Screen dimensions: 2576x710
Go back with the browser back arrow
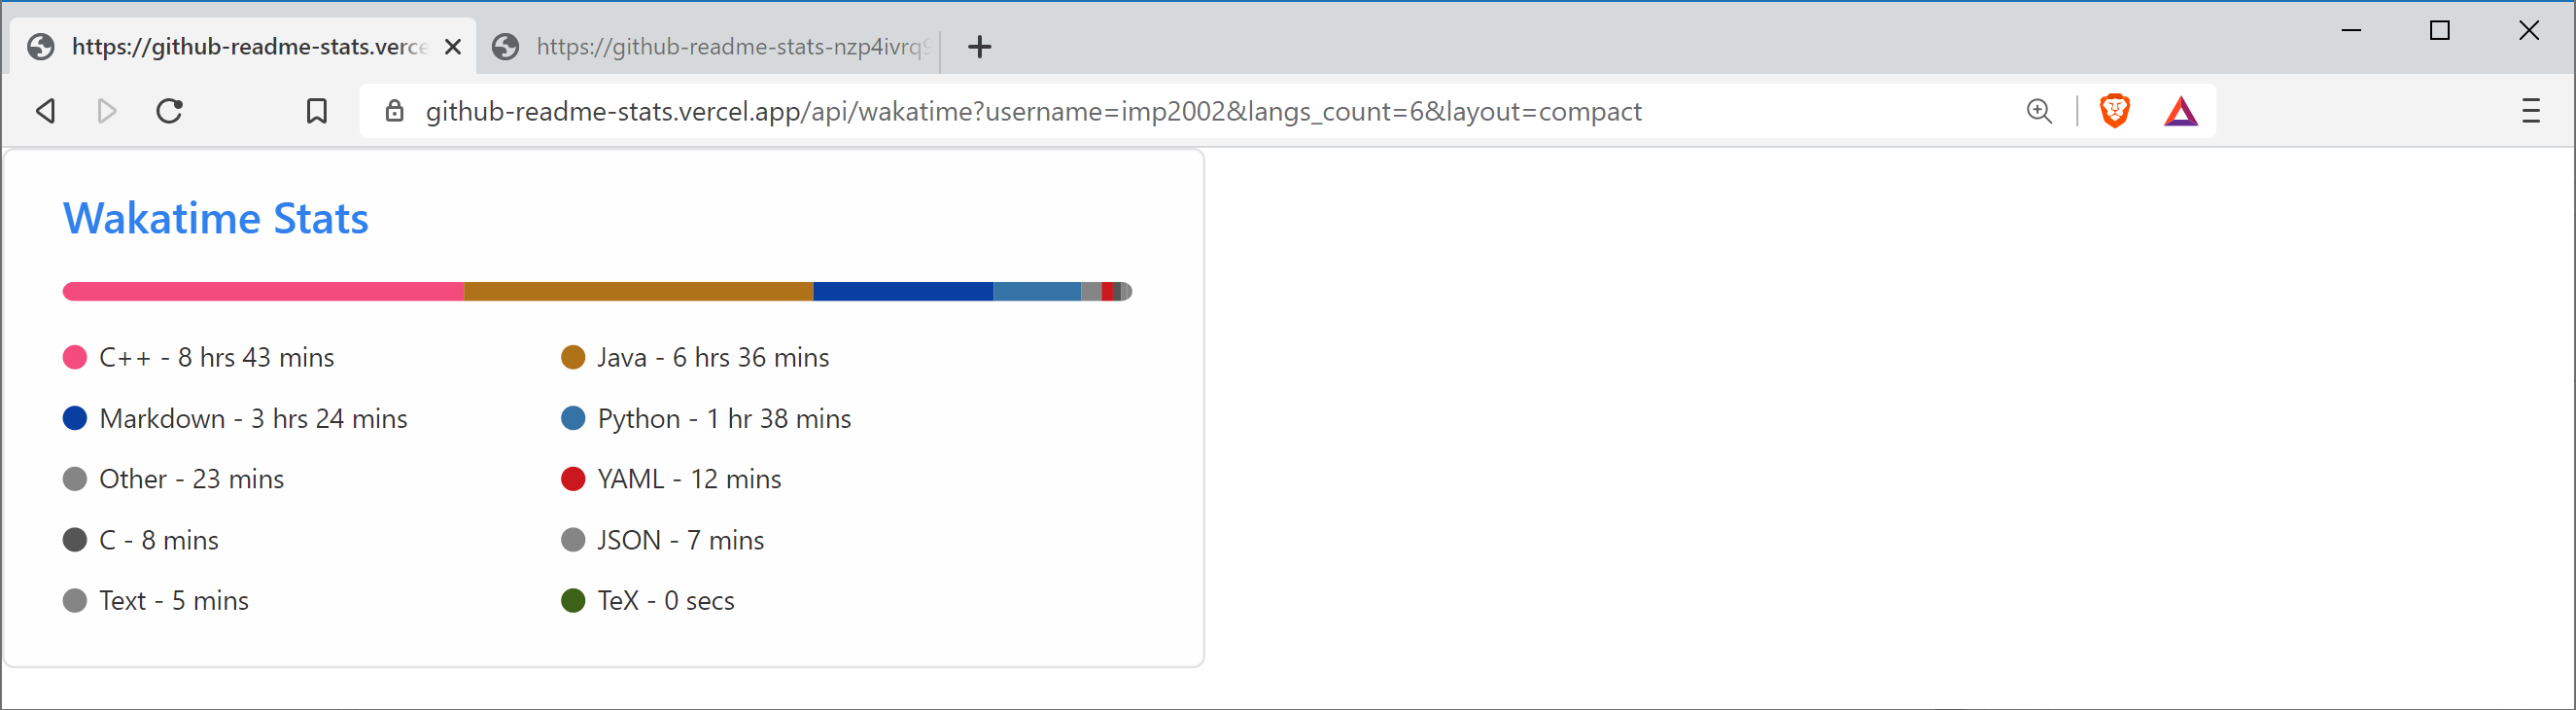45,111
